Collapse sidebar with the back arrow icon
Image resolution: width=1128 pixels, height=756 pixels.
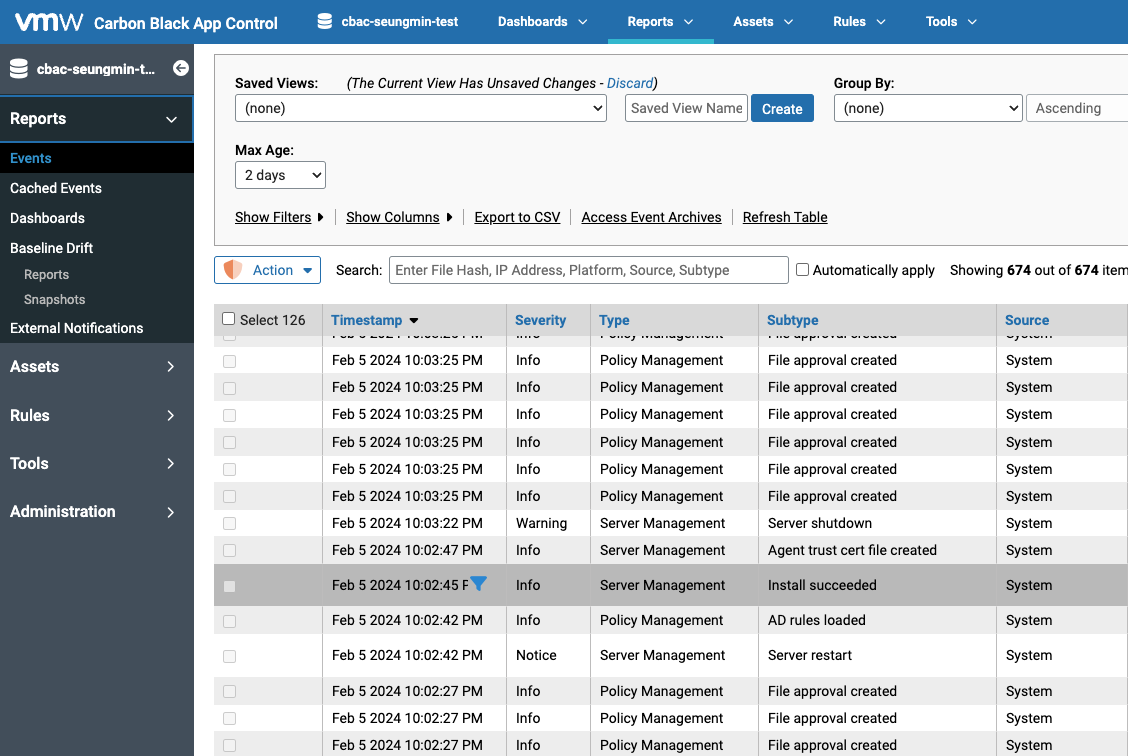[181, 68]
